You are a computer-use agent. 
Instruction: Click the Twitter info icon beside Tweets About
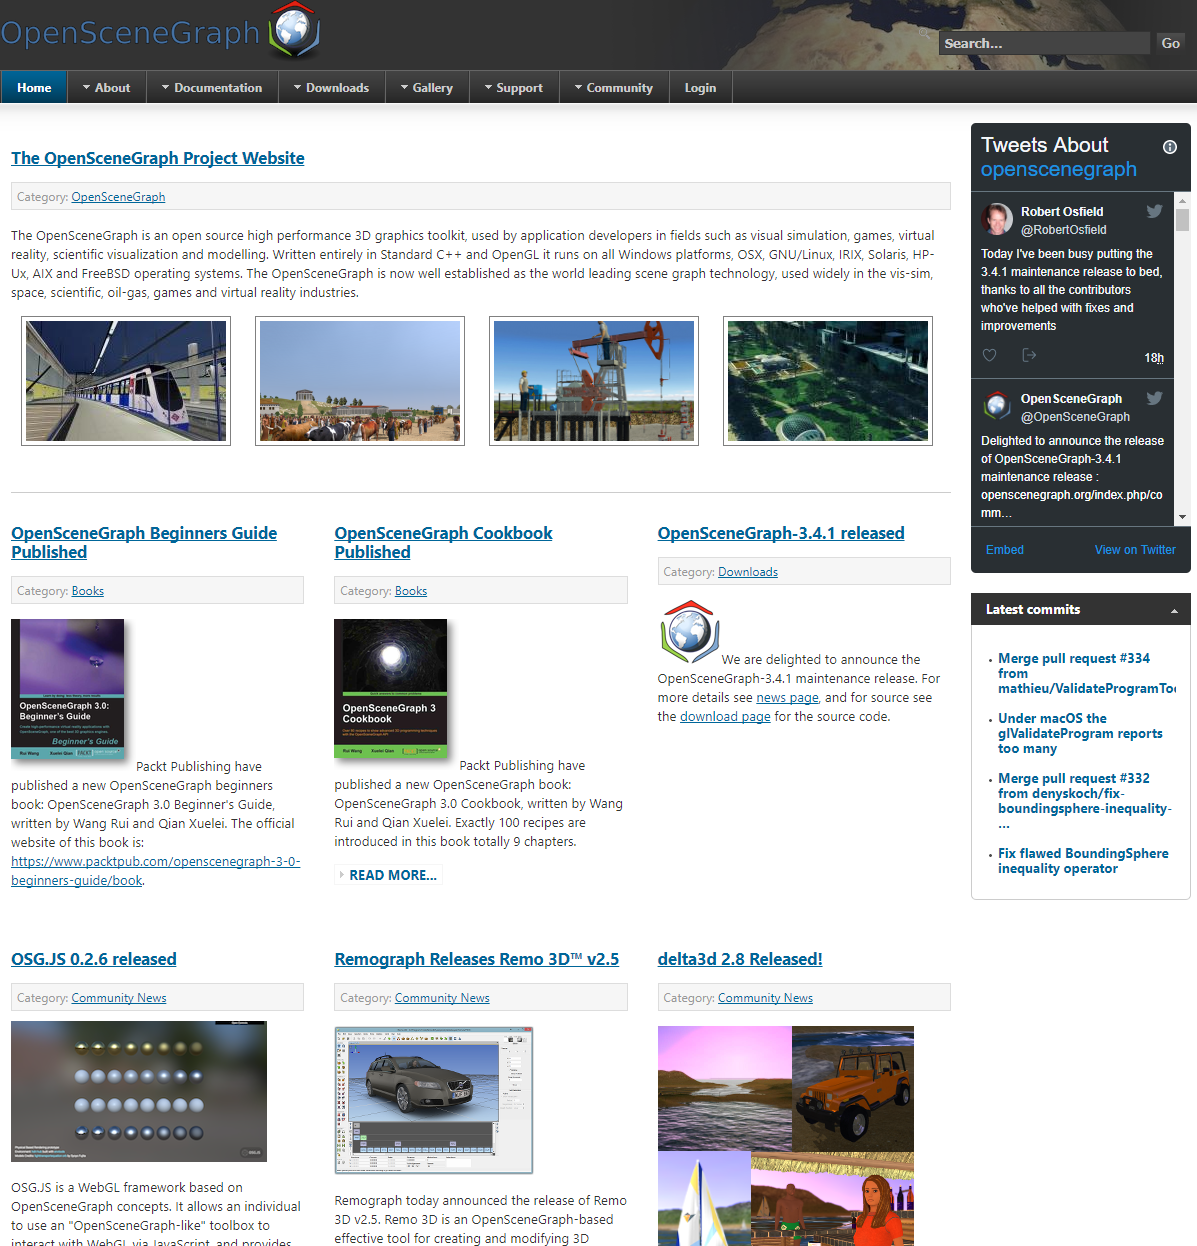[x=1170, y=147]
